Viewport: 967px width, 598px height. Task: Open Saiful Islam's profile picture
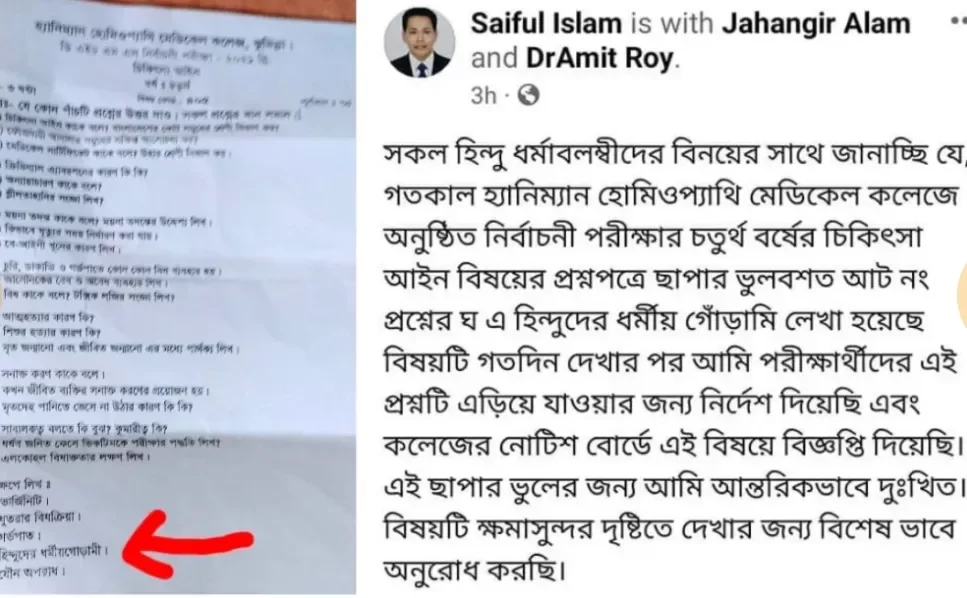tap(419, 43)
